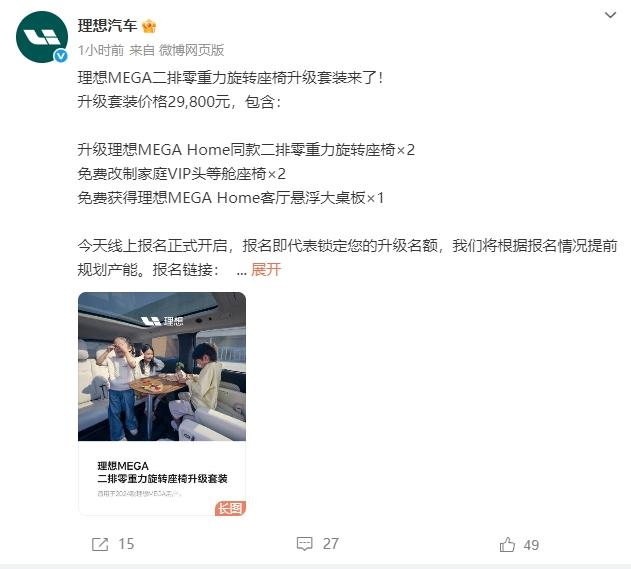Click the 1小时前 timestamp
The width and height of the screenshot is (631, 569).
click(x=101, y=50)
